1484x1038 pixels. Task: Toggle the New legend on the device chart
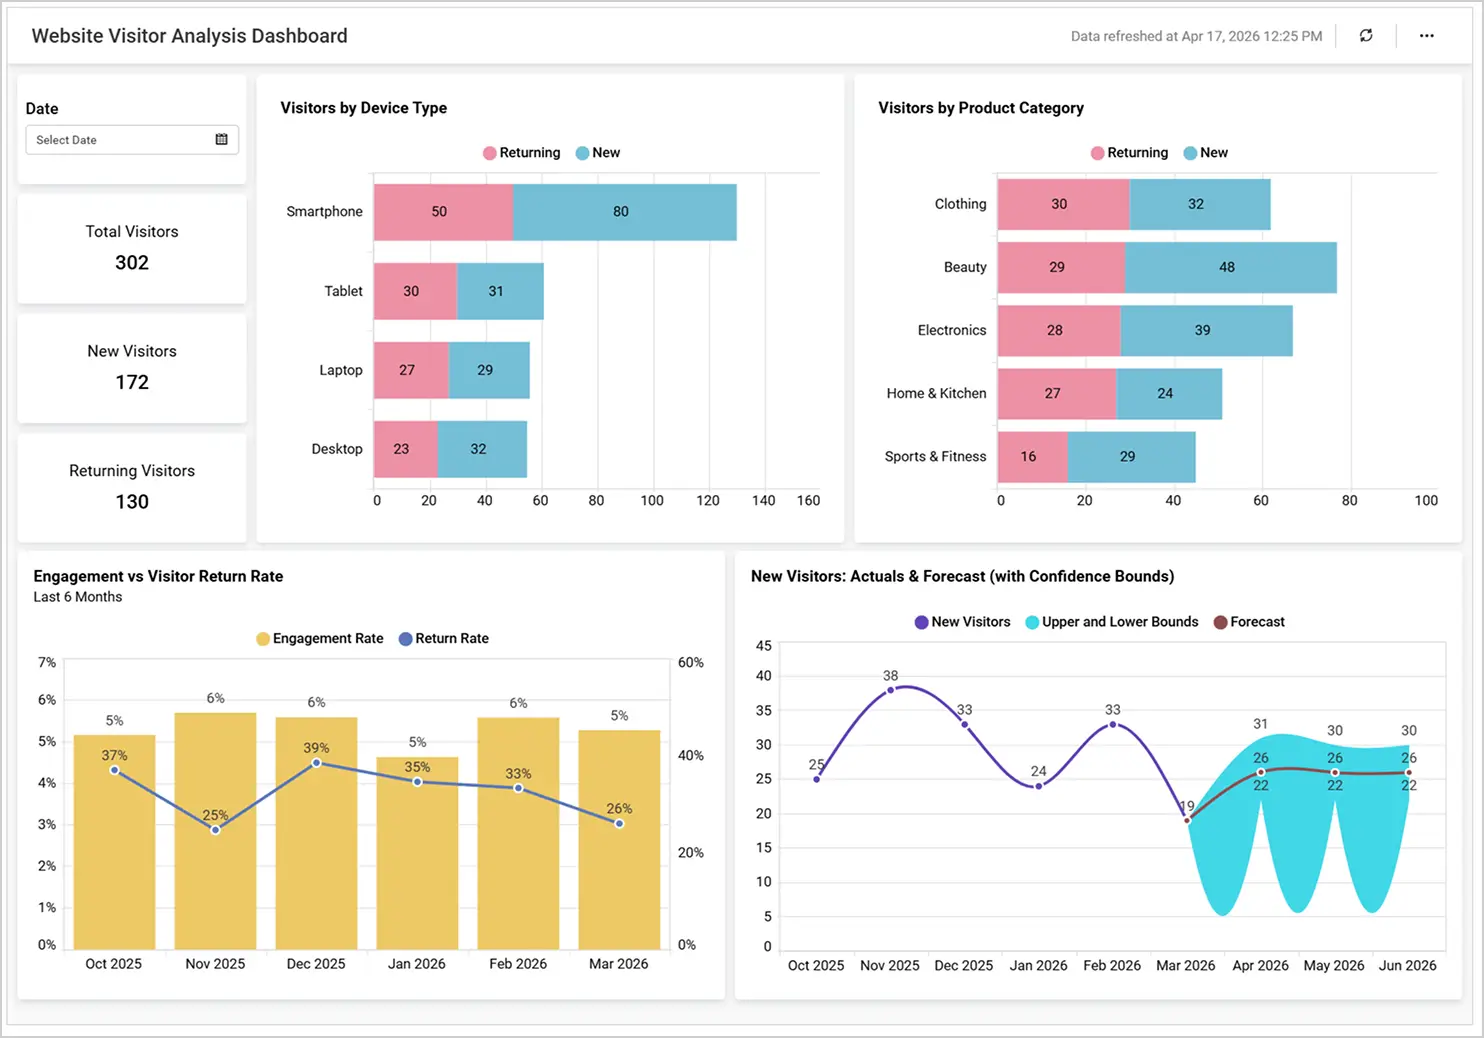click(x=598, y=152)
